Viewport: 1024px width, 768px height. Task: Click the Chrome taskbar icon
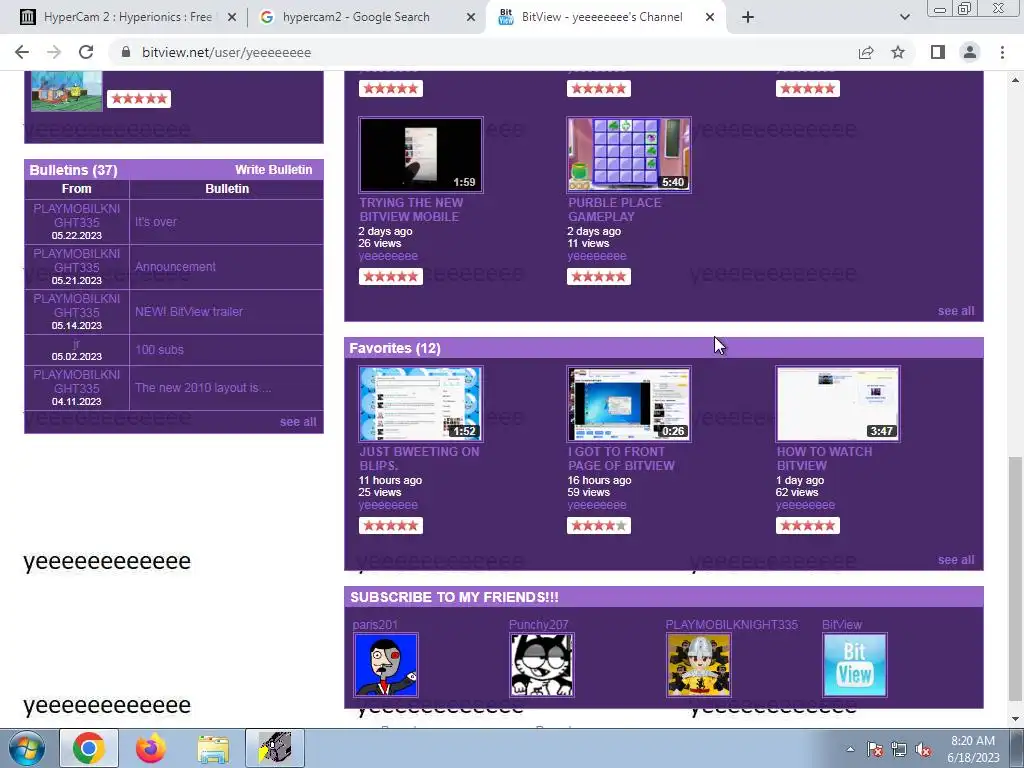coord(89,748)
